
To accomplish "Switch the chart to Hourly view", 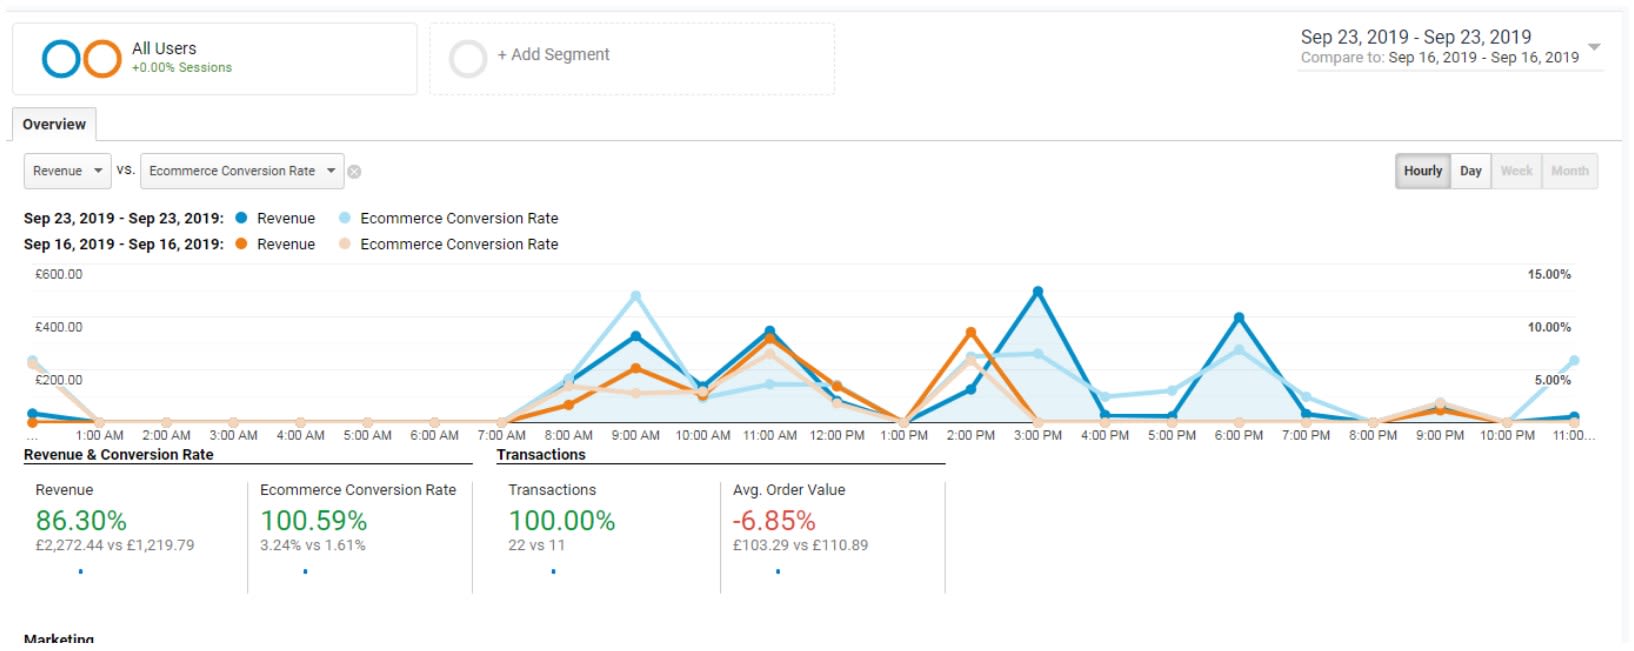I will pos(1422,171).
